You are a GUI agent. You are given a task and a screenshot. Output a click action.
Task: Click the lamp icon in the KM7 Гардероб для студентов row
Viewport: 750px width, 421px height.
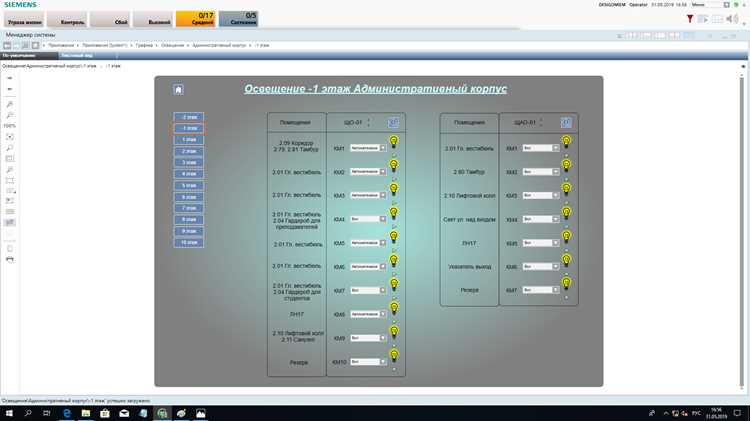point(394,284)
